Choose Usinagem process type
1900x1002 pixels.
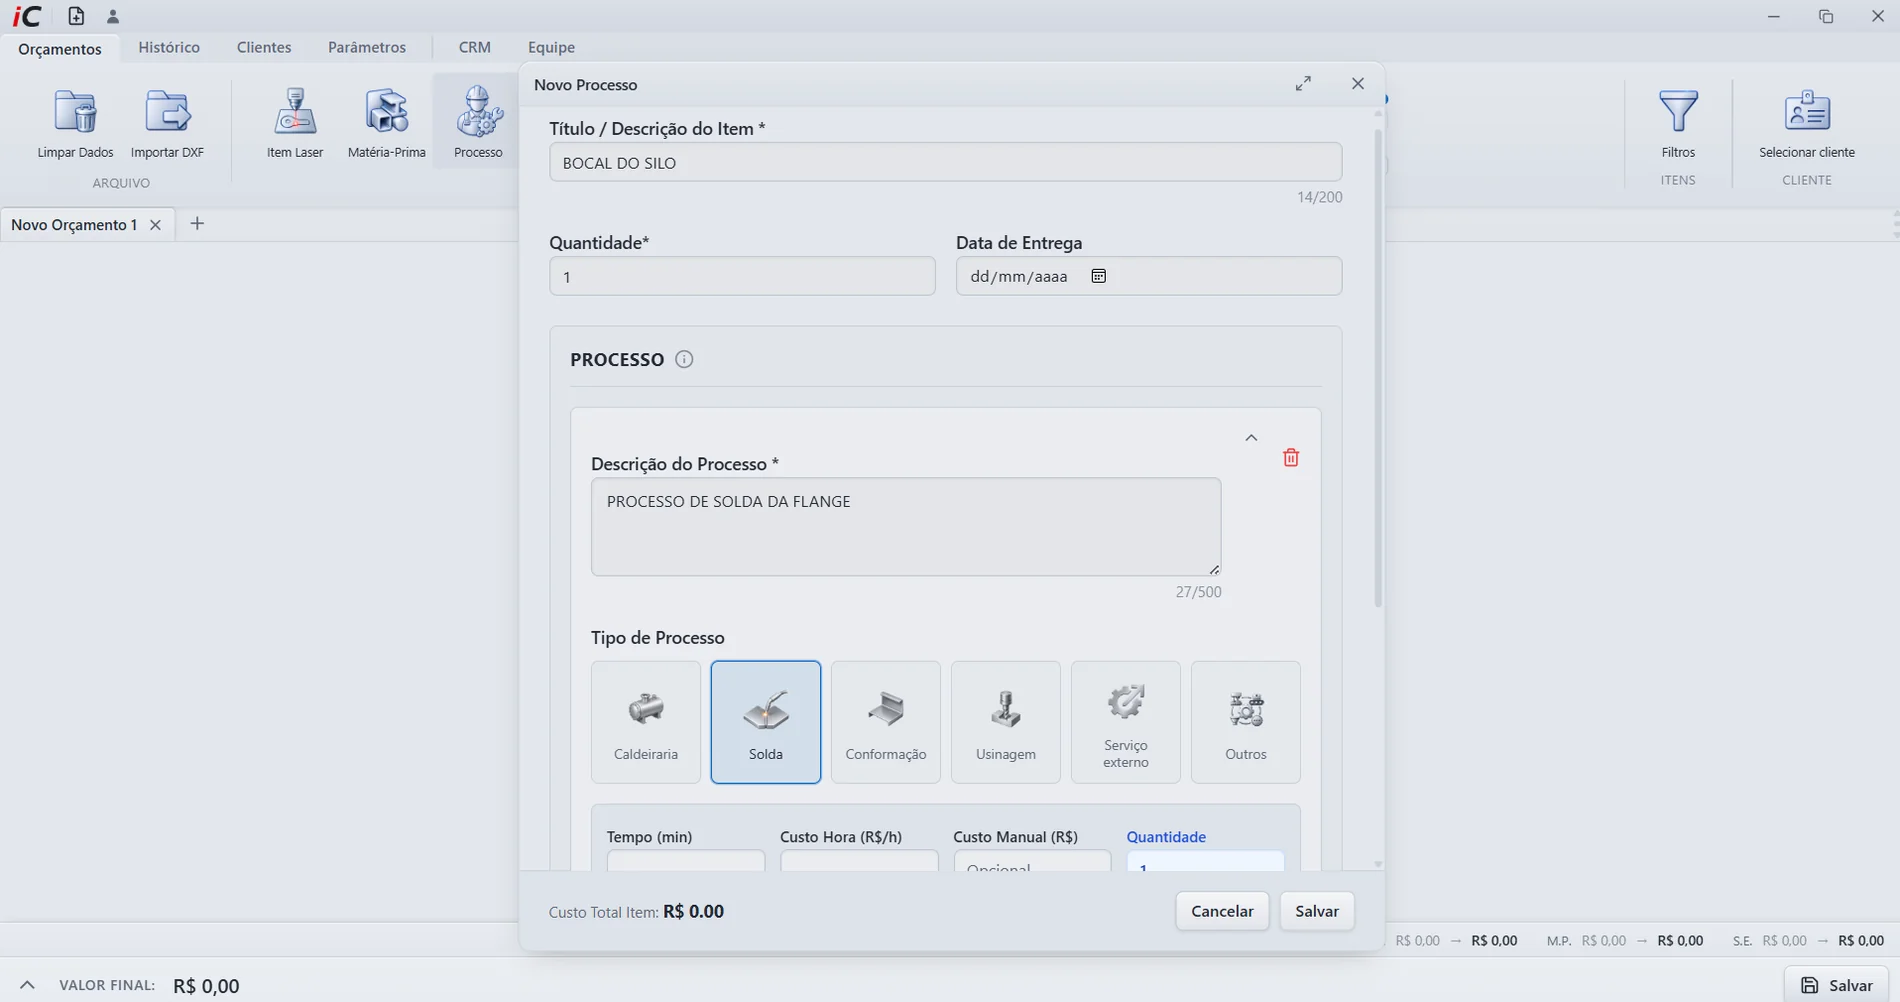1006,722
